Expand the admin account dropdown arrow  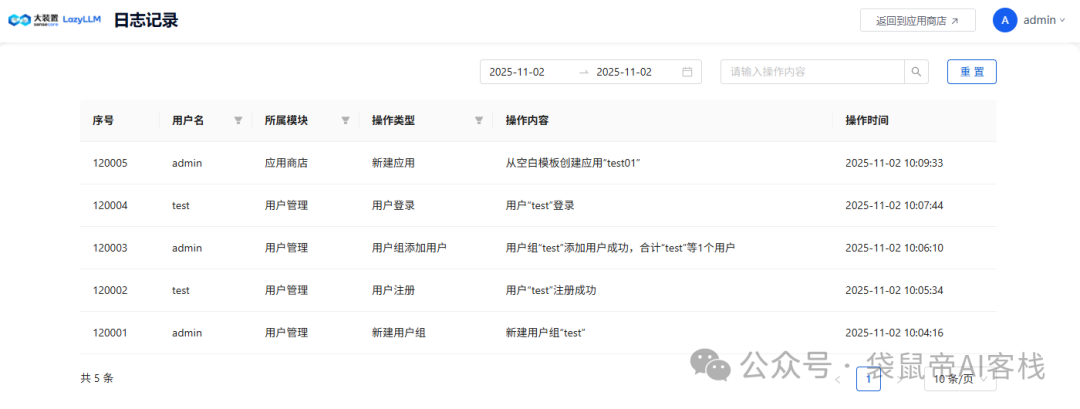1062,21
